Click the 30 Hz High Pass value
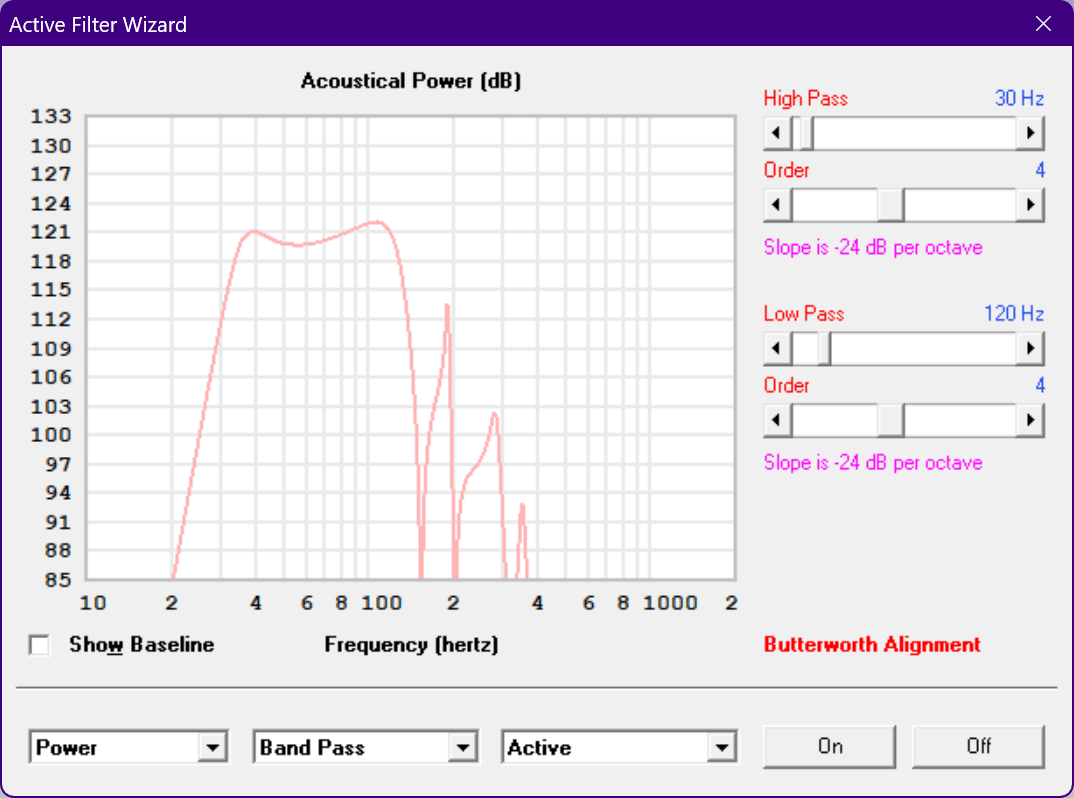 [1019, 99]
